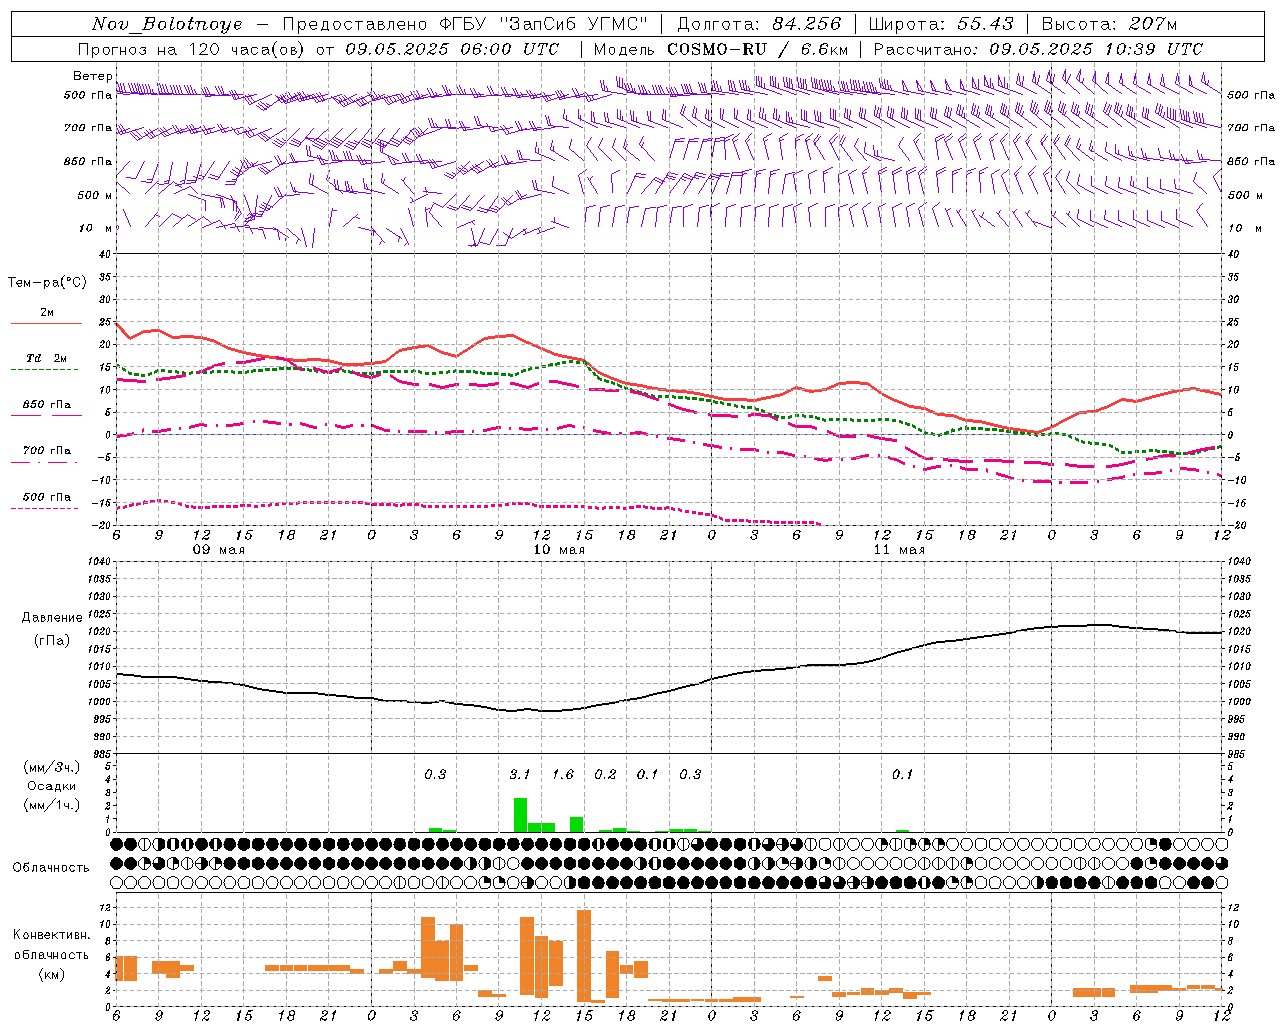Click the (мм/1ч.) precipitation unit label

pos(50,805)
